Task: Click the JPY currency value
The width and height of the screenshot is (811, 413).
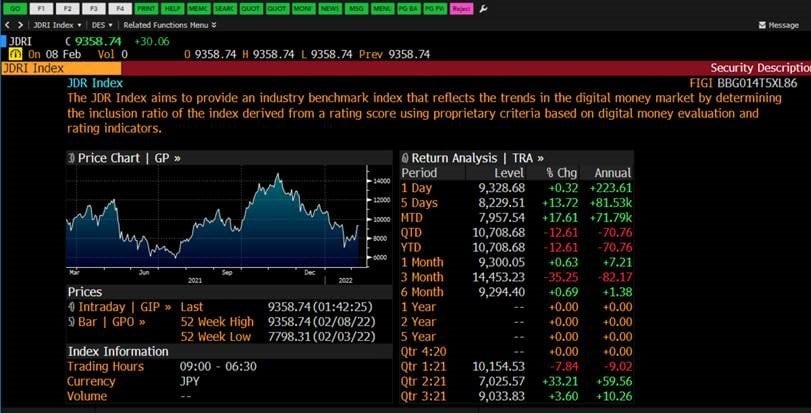Action: tap(189, 381)
